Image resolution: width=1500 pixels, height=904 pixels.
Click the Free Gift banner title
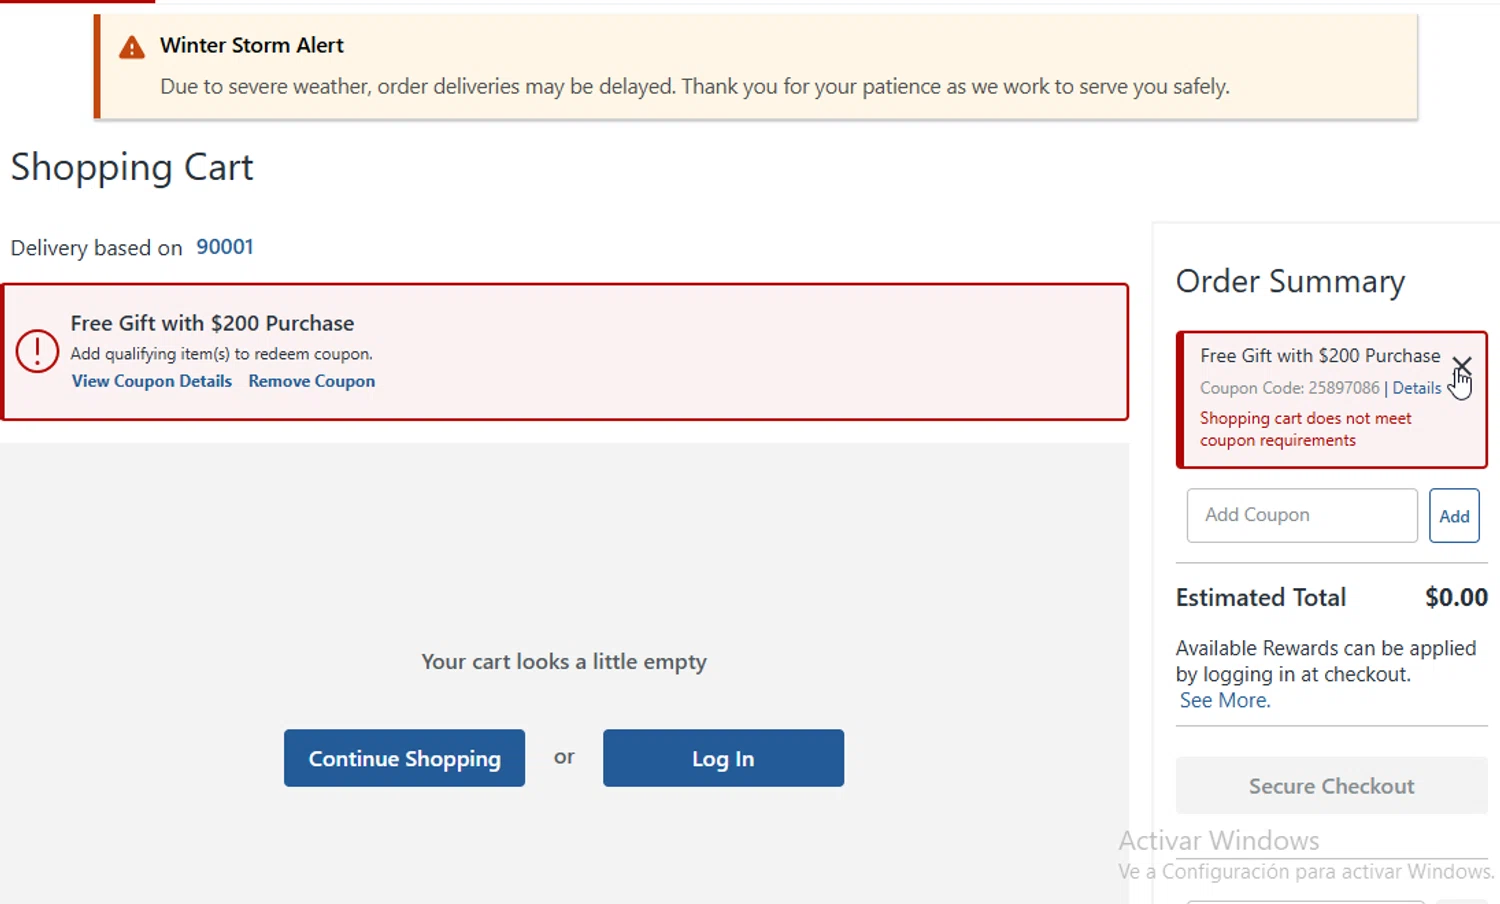212,323
